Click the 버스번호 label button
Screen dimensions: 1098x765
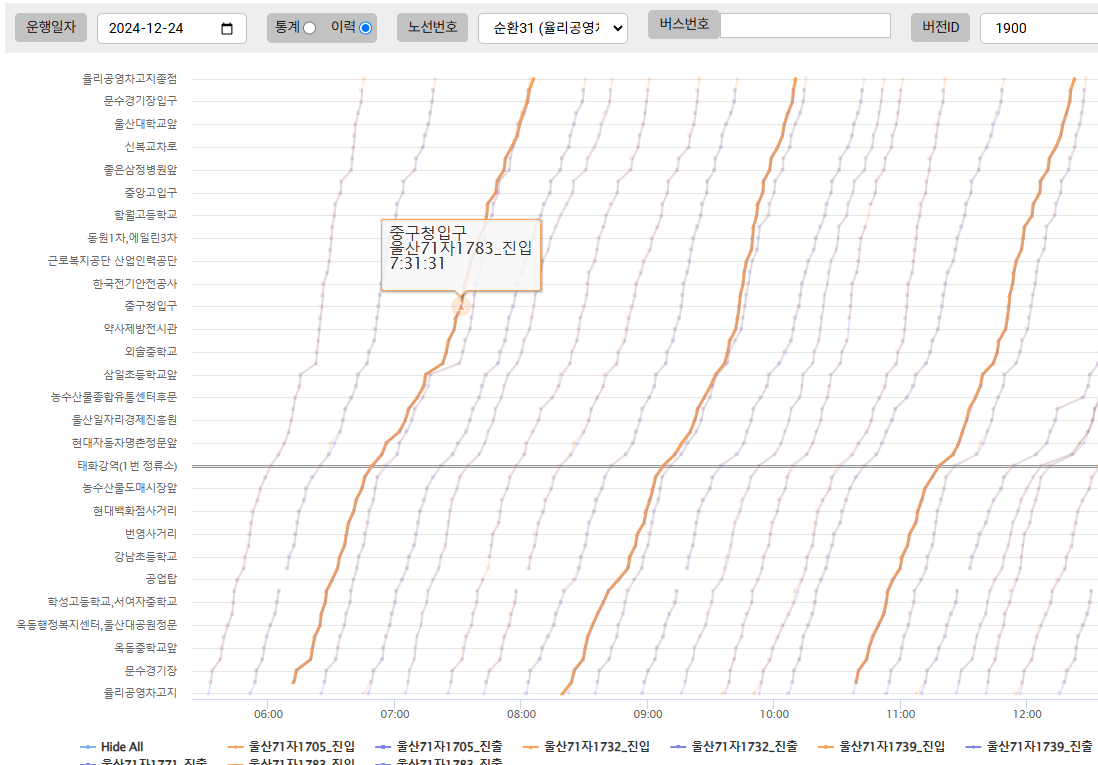(684, 24)
